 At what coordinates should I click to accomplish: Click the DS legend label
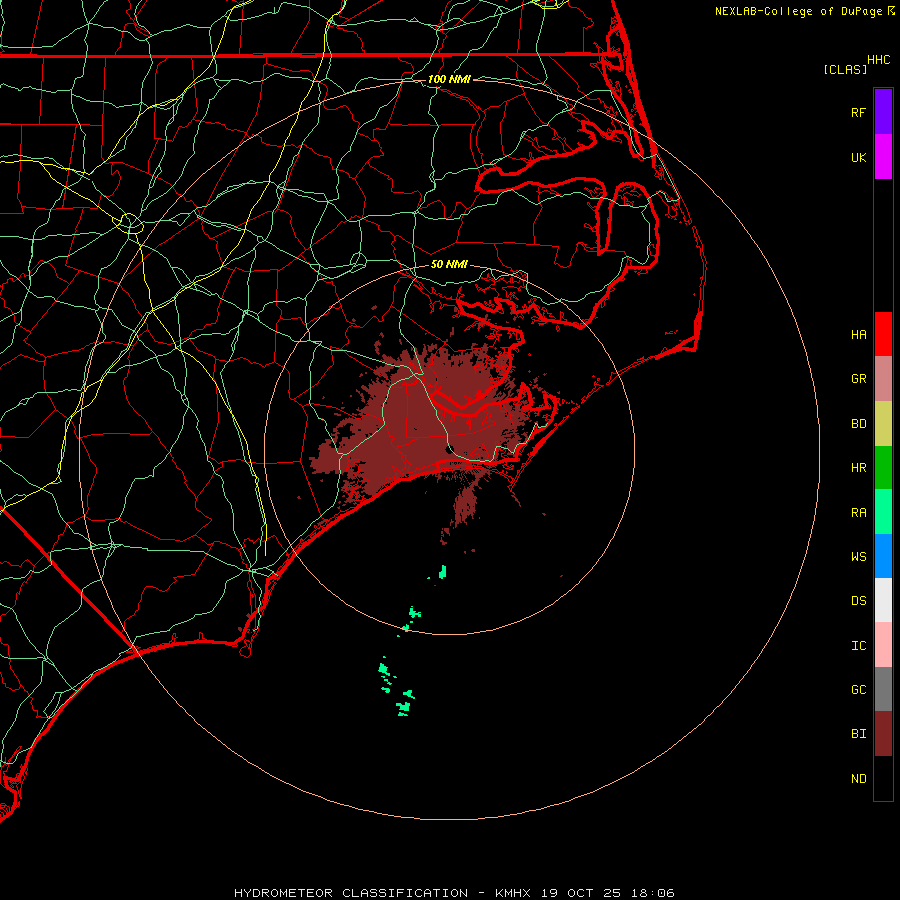(858, 601)
